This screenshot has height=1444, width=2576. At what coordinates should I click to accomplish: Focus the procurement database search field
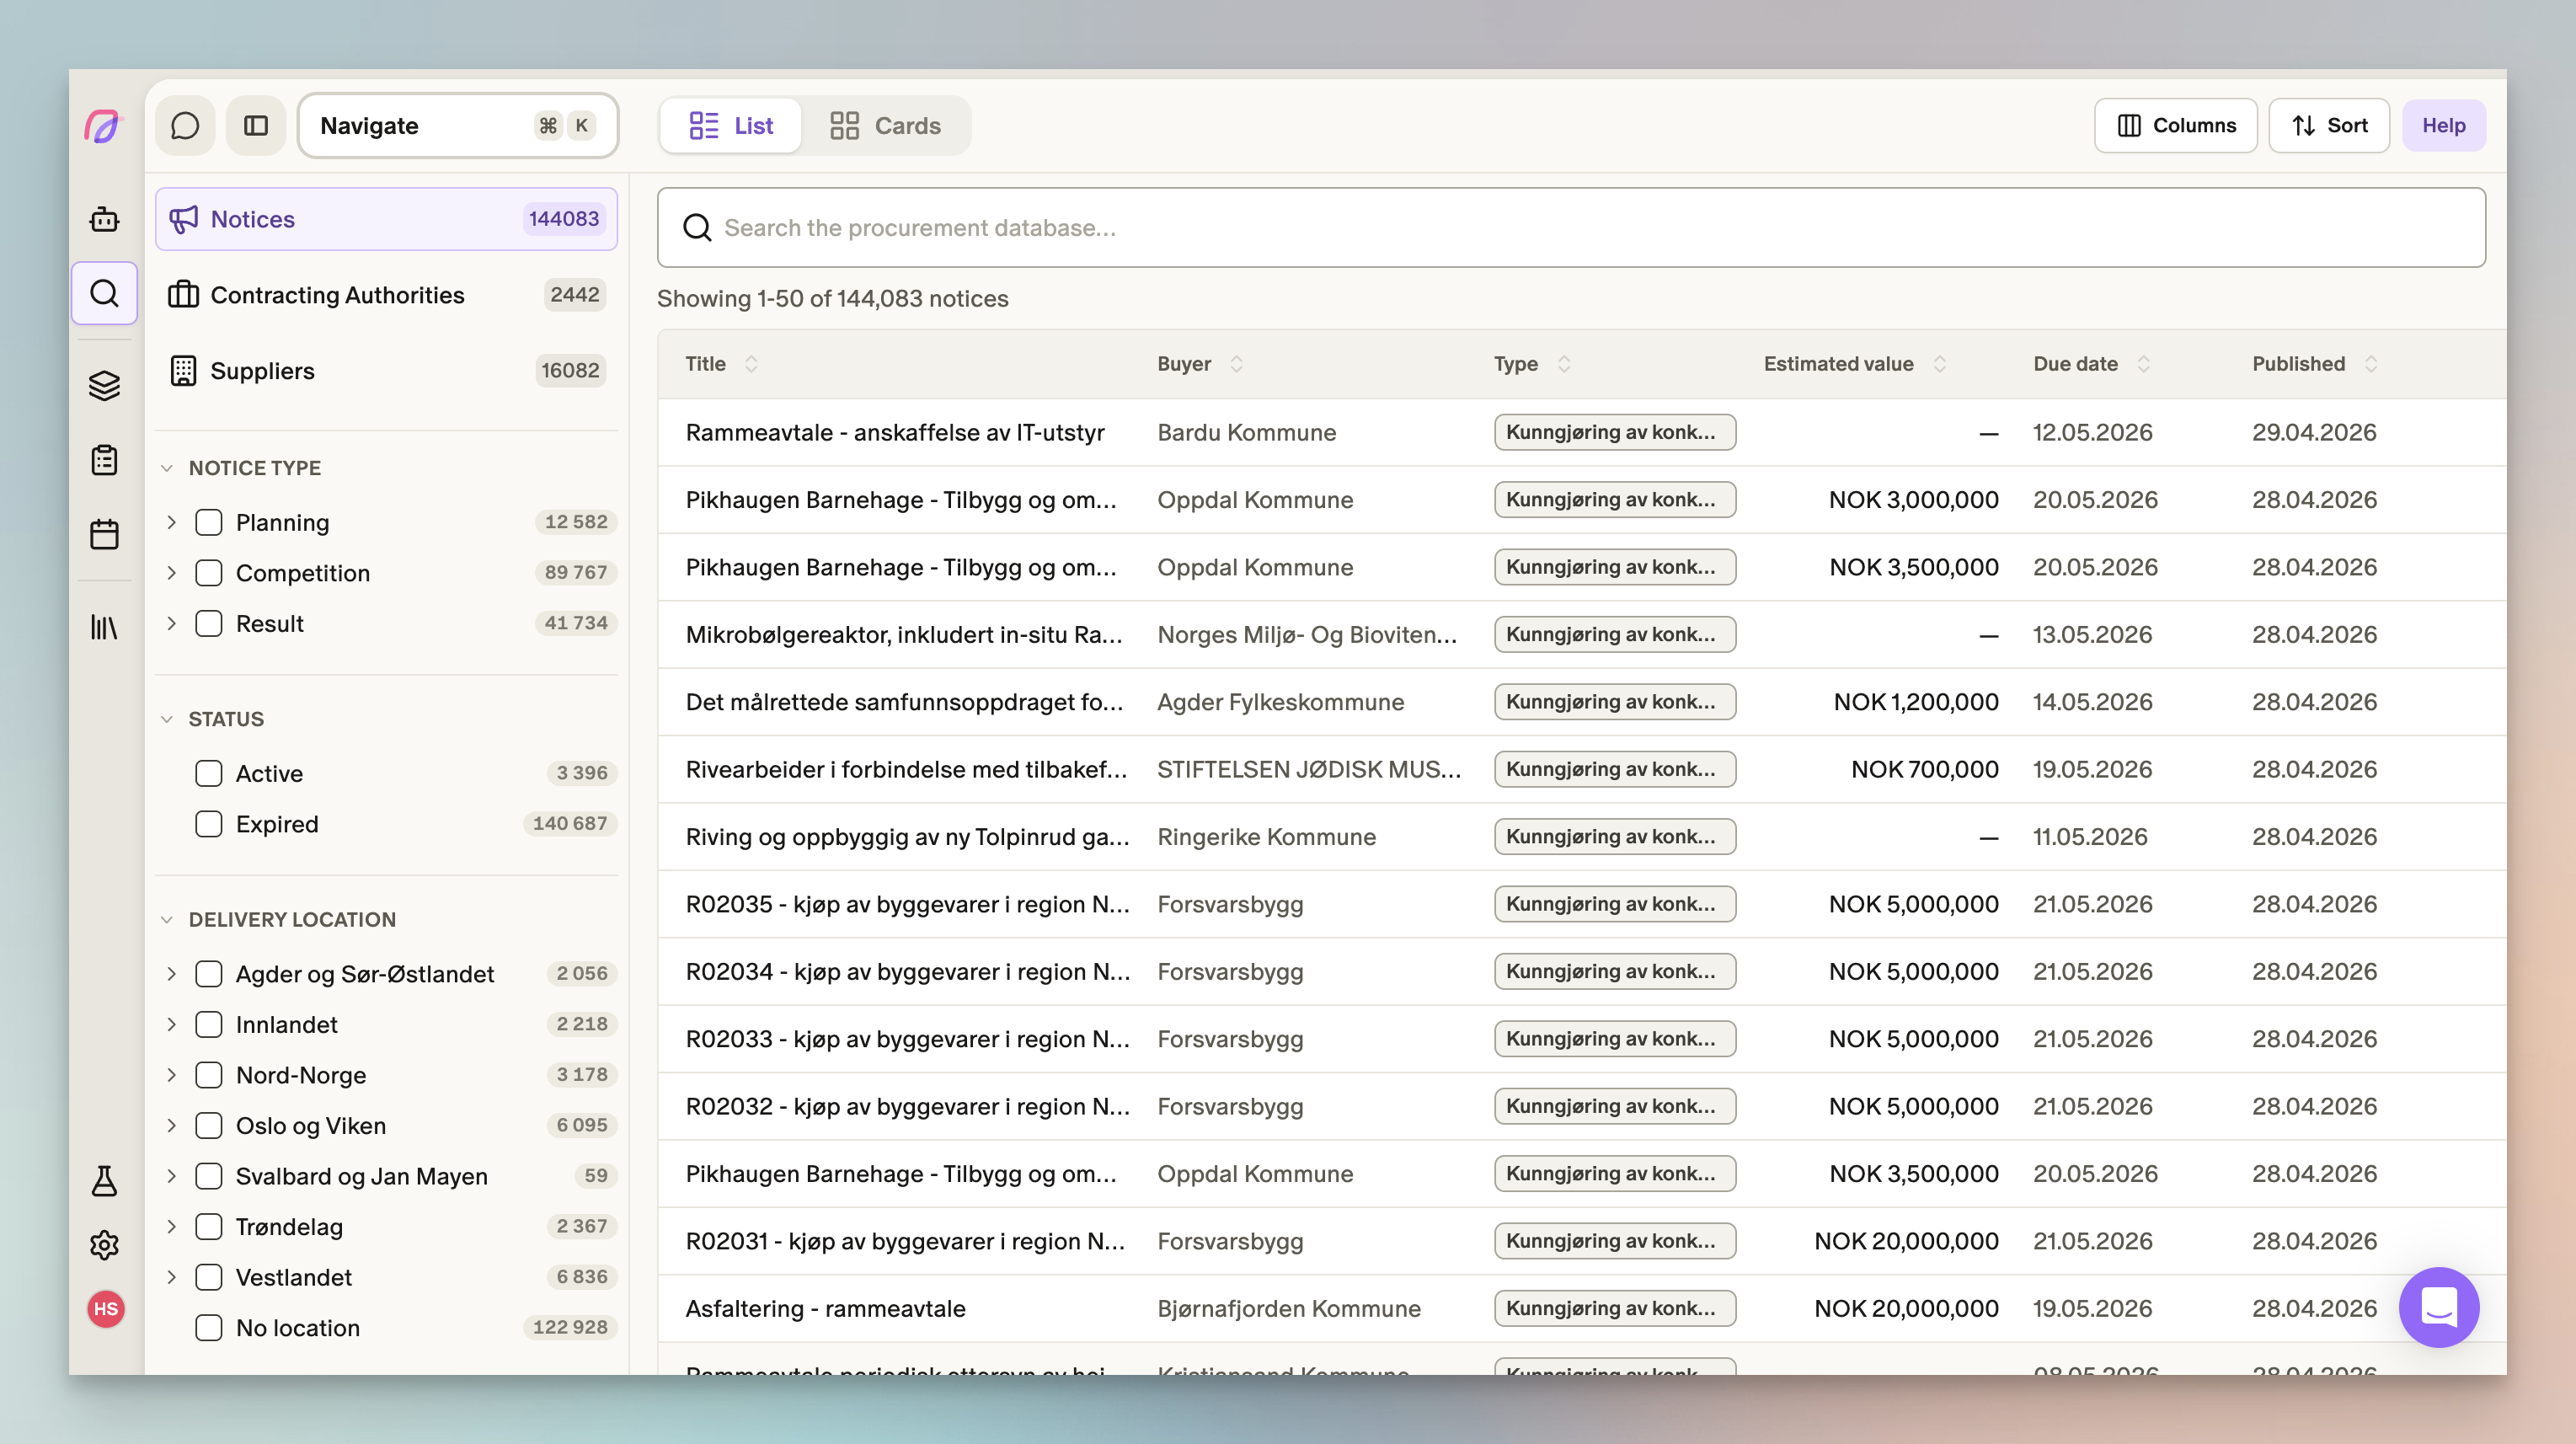[x=1570, y=228]
